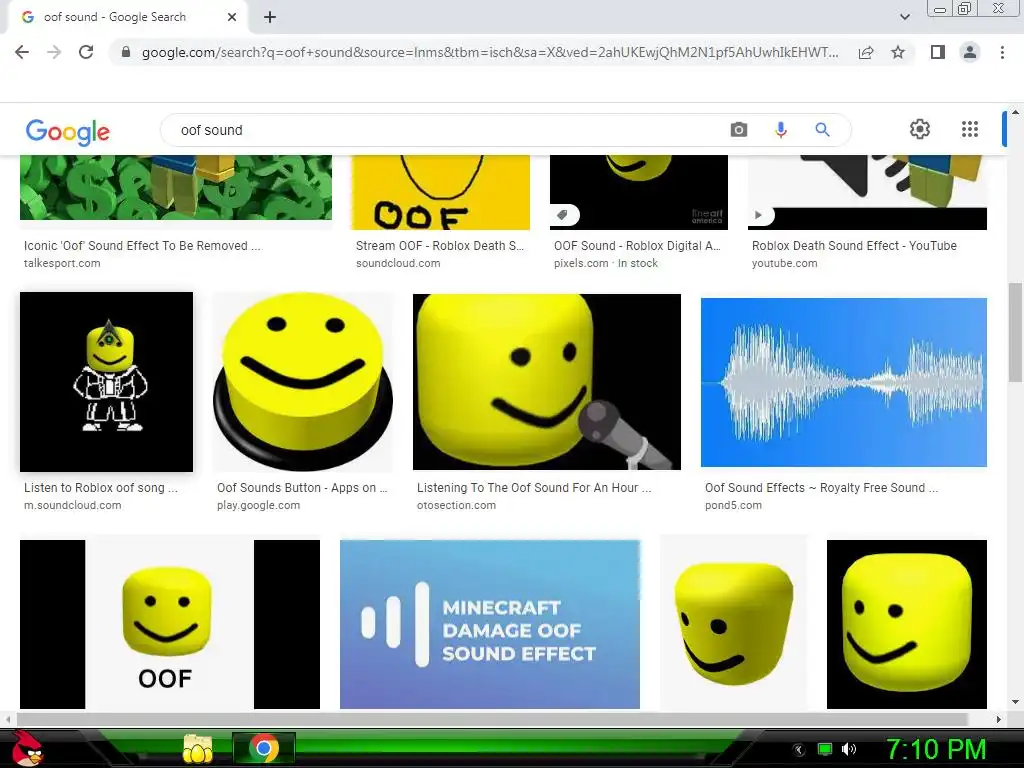Click pond5.com source text
1024x768 pixels.
(733, 505)
